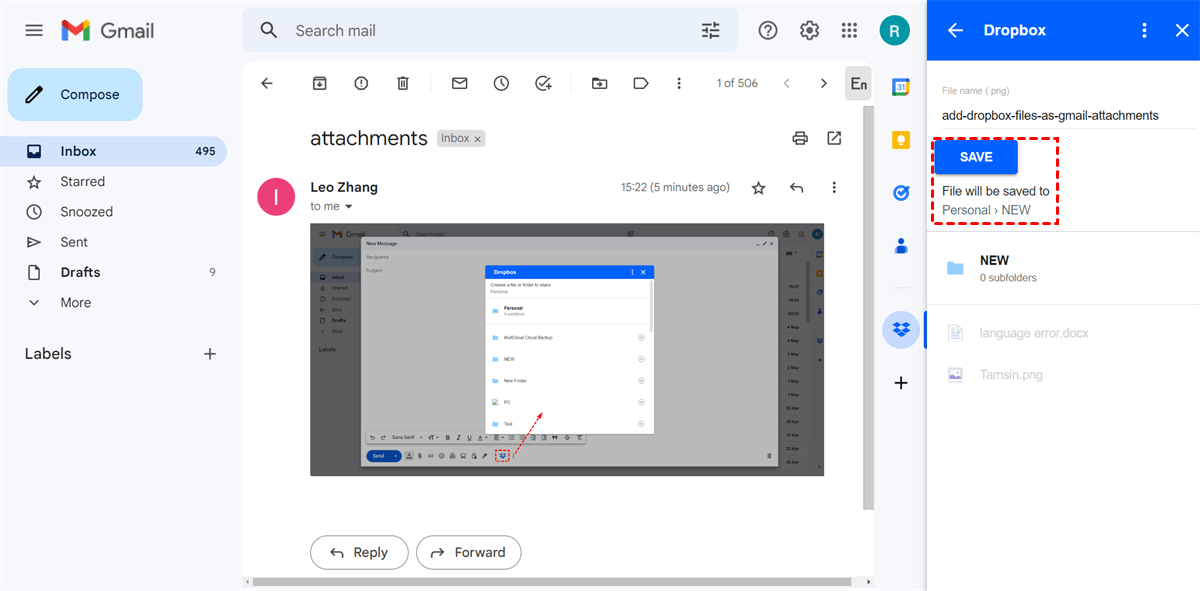Screen dimensions: 1200x591
Task: Mark email as unread
Action: pyautogui.click(x=459, y=83)
